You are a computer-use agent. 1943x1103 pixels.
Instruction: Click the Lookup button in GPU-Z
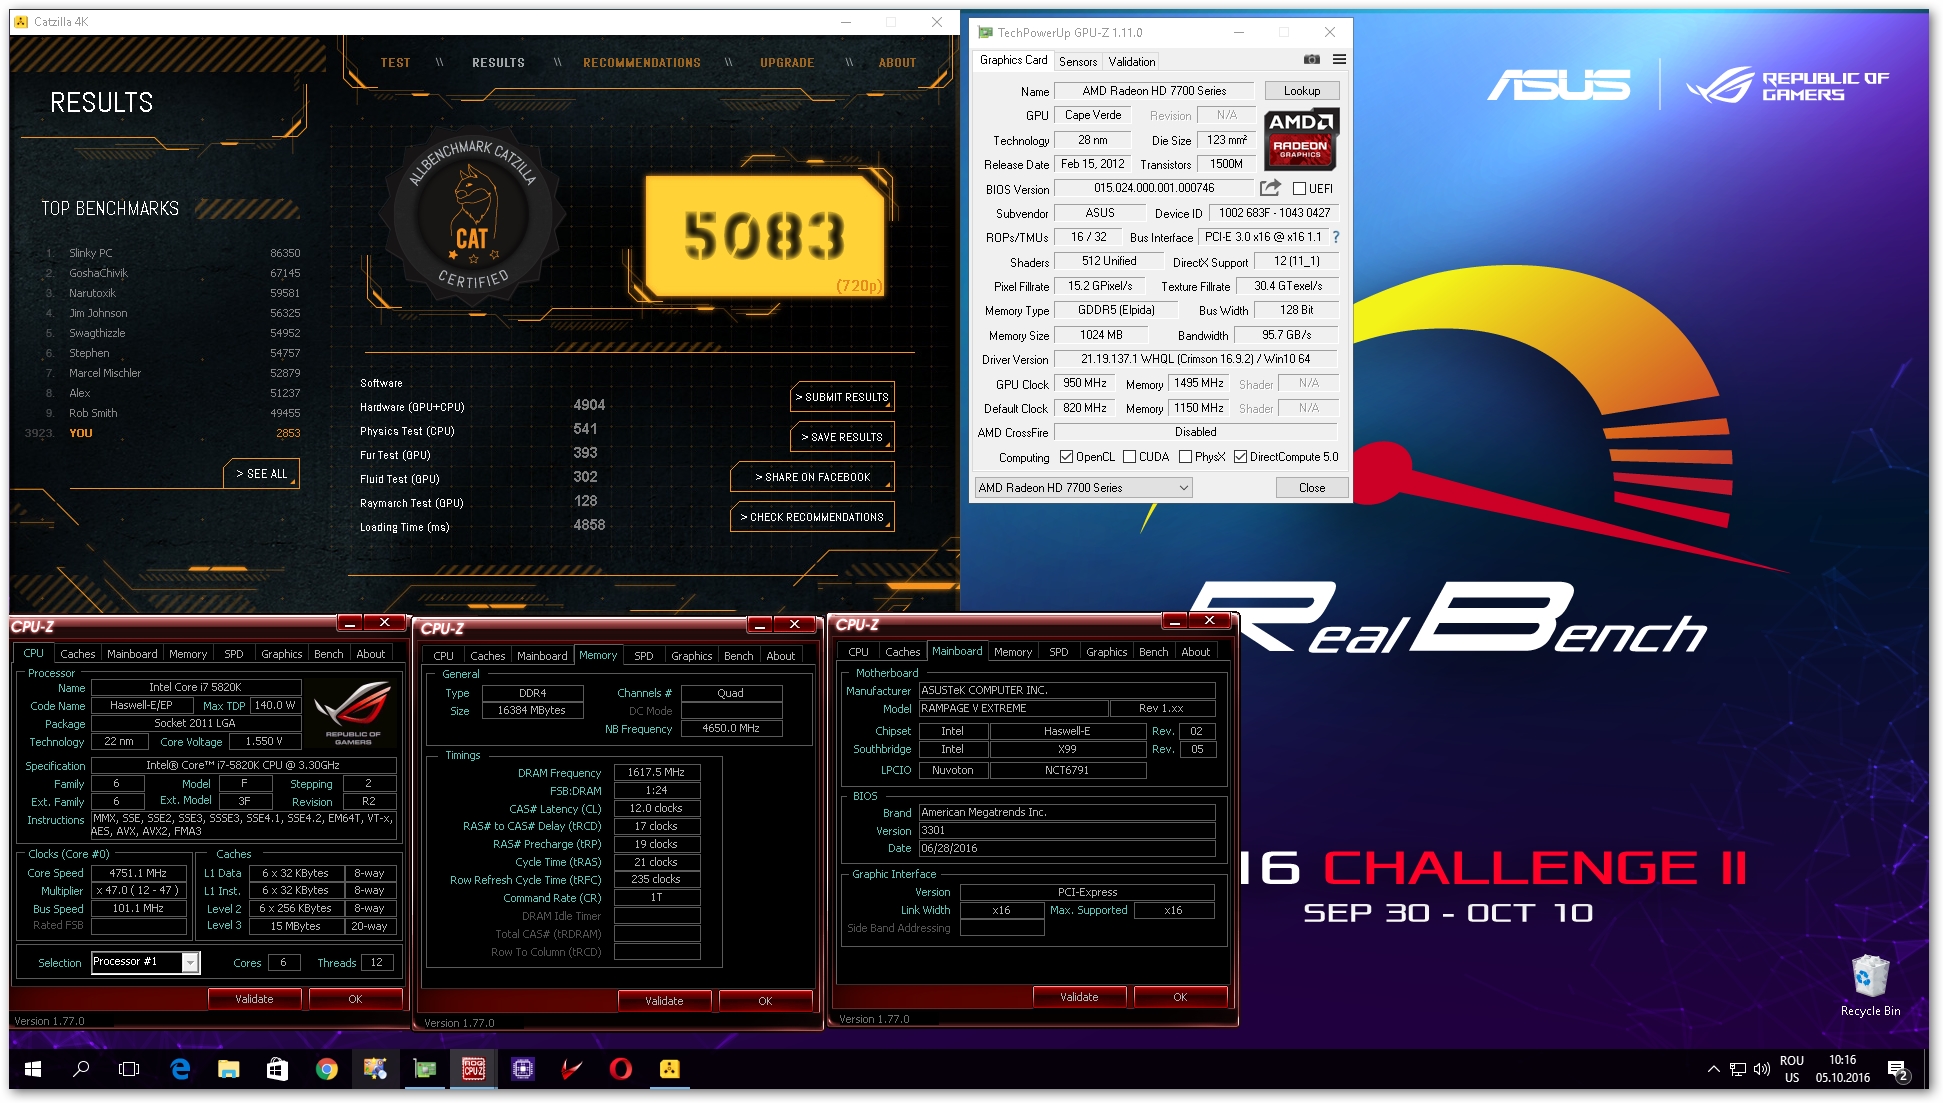[1302, 91]
